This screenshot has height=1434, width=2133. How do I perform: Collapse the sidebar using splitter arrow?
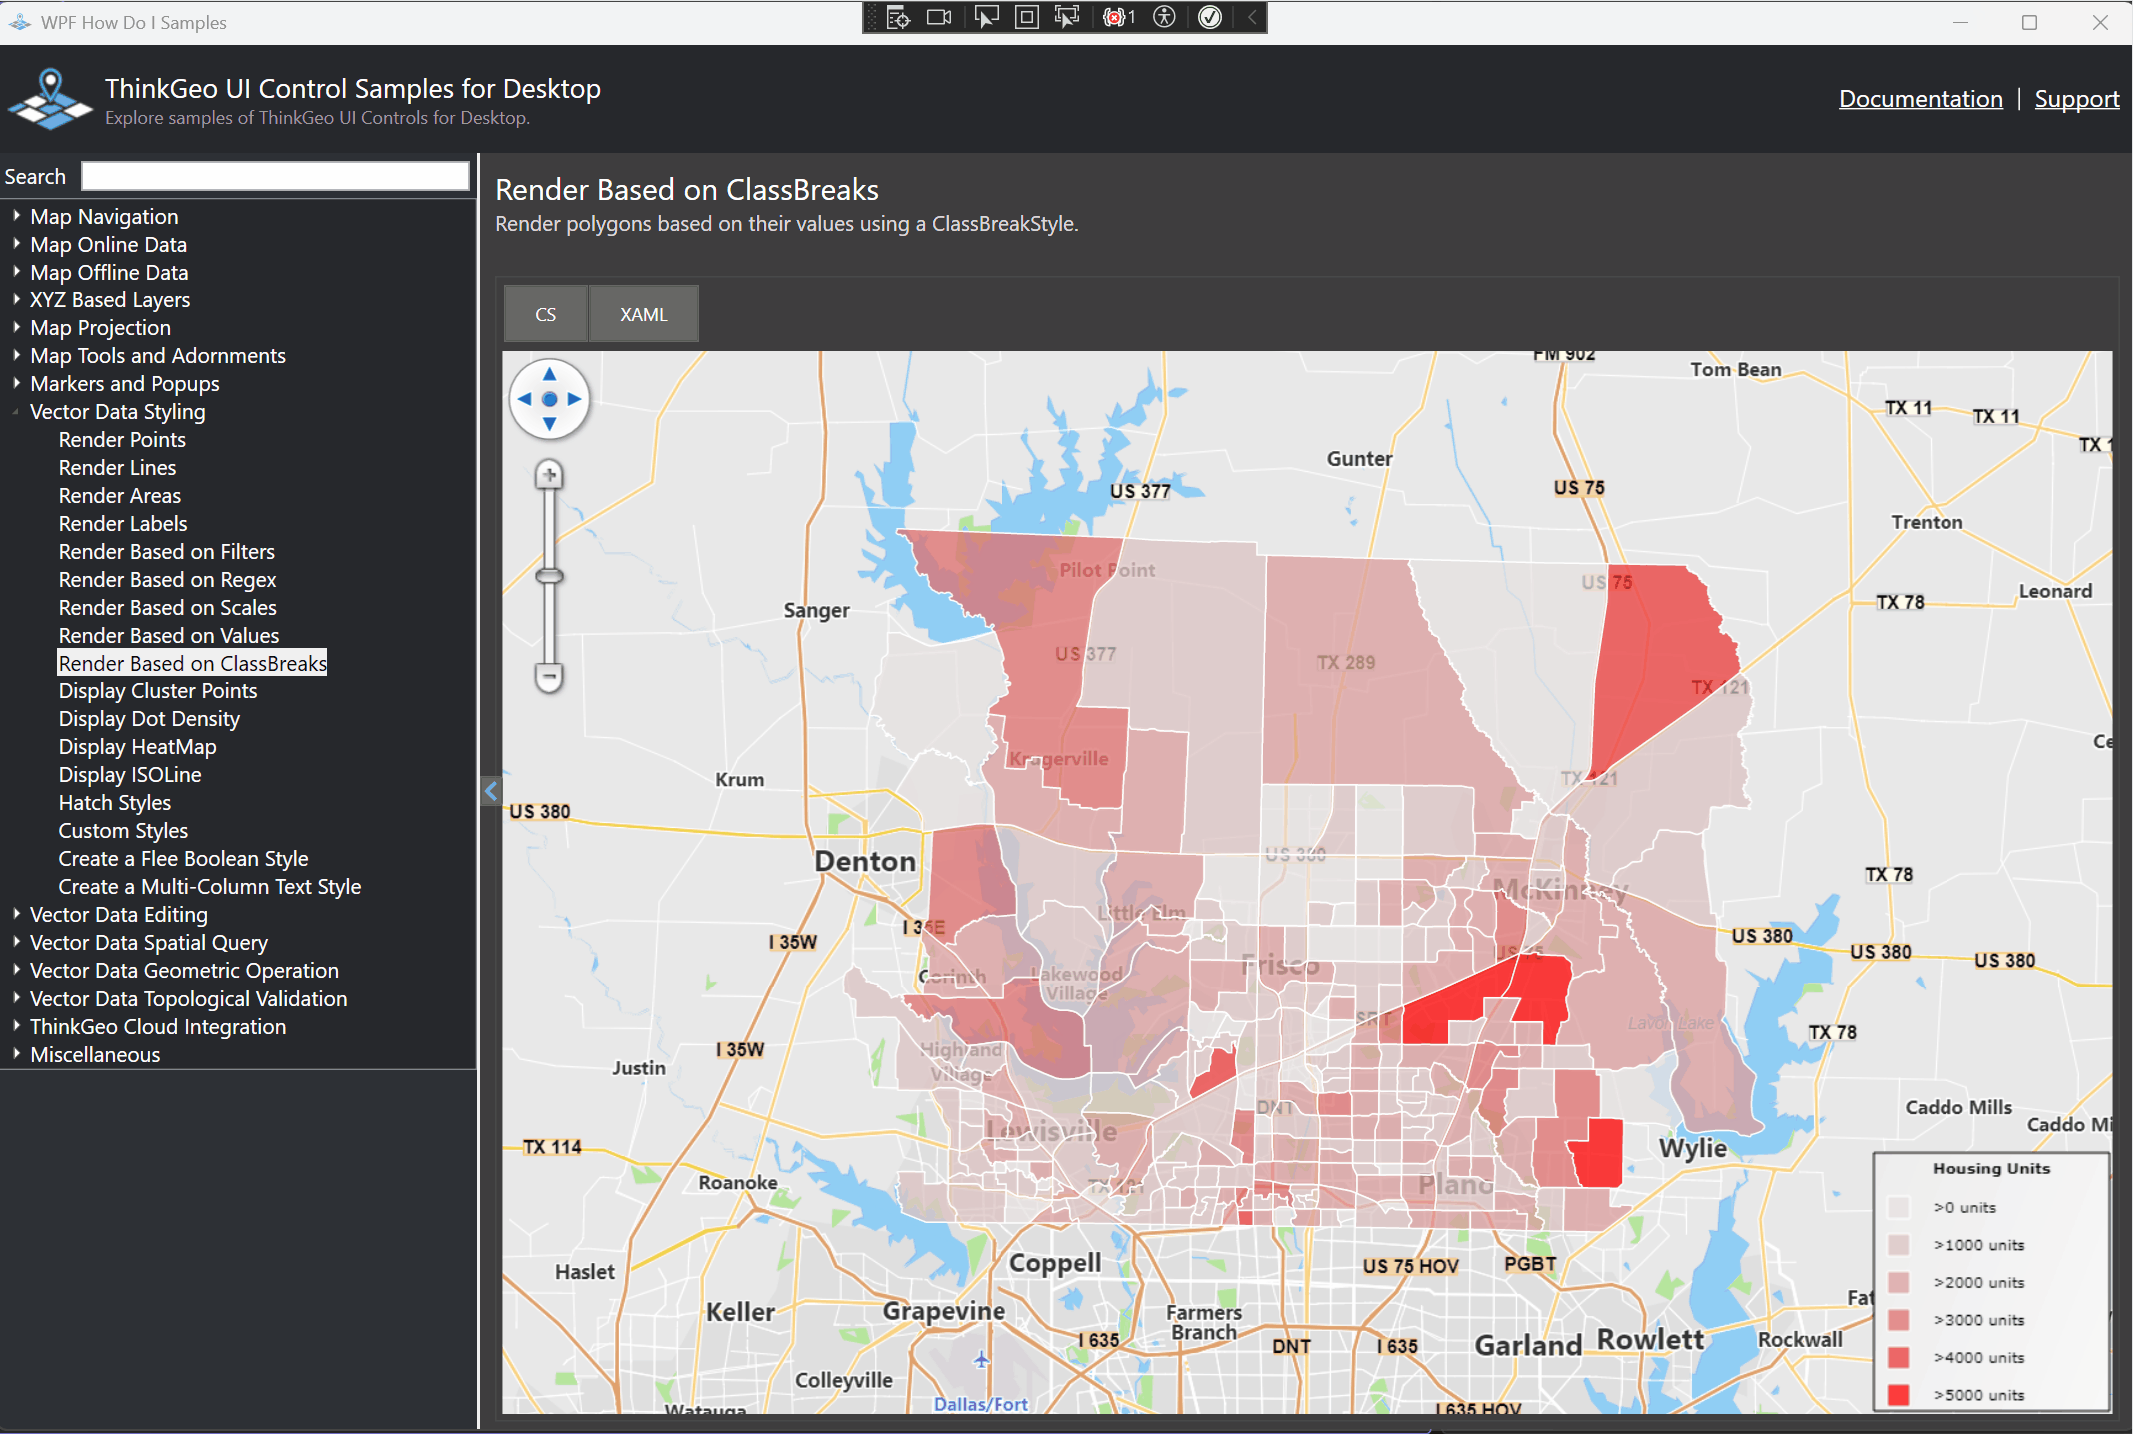coord(491,791)
